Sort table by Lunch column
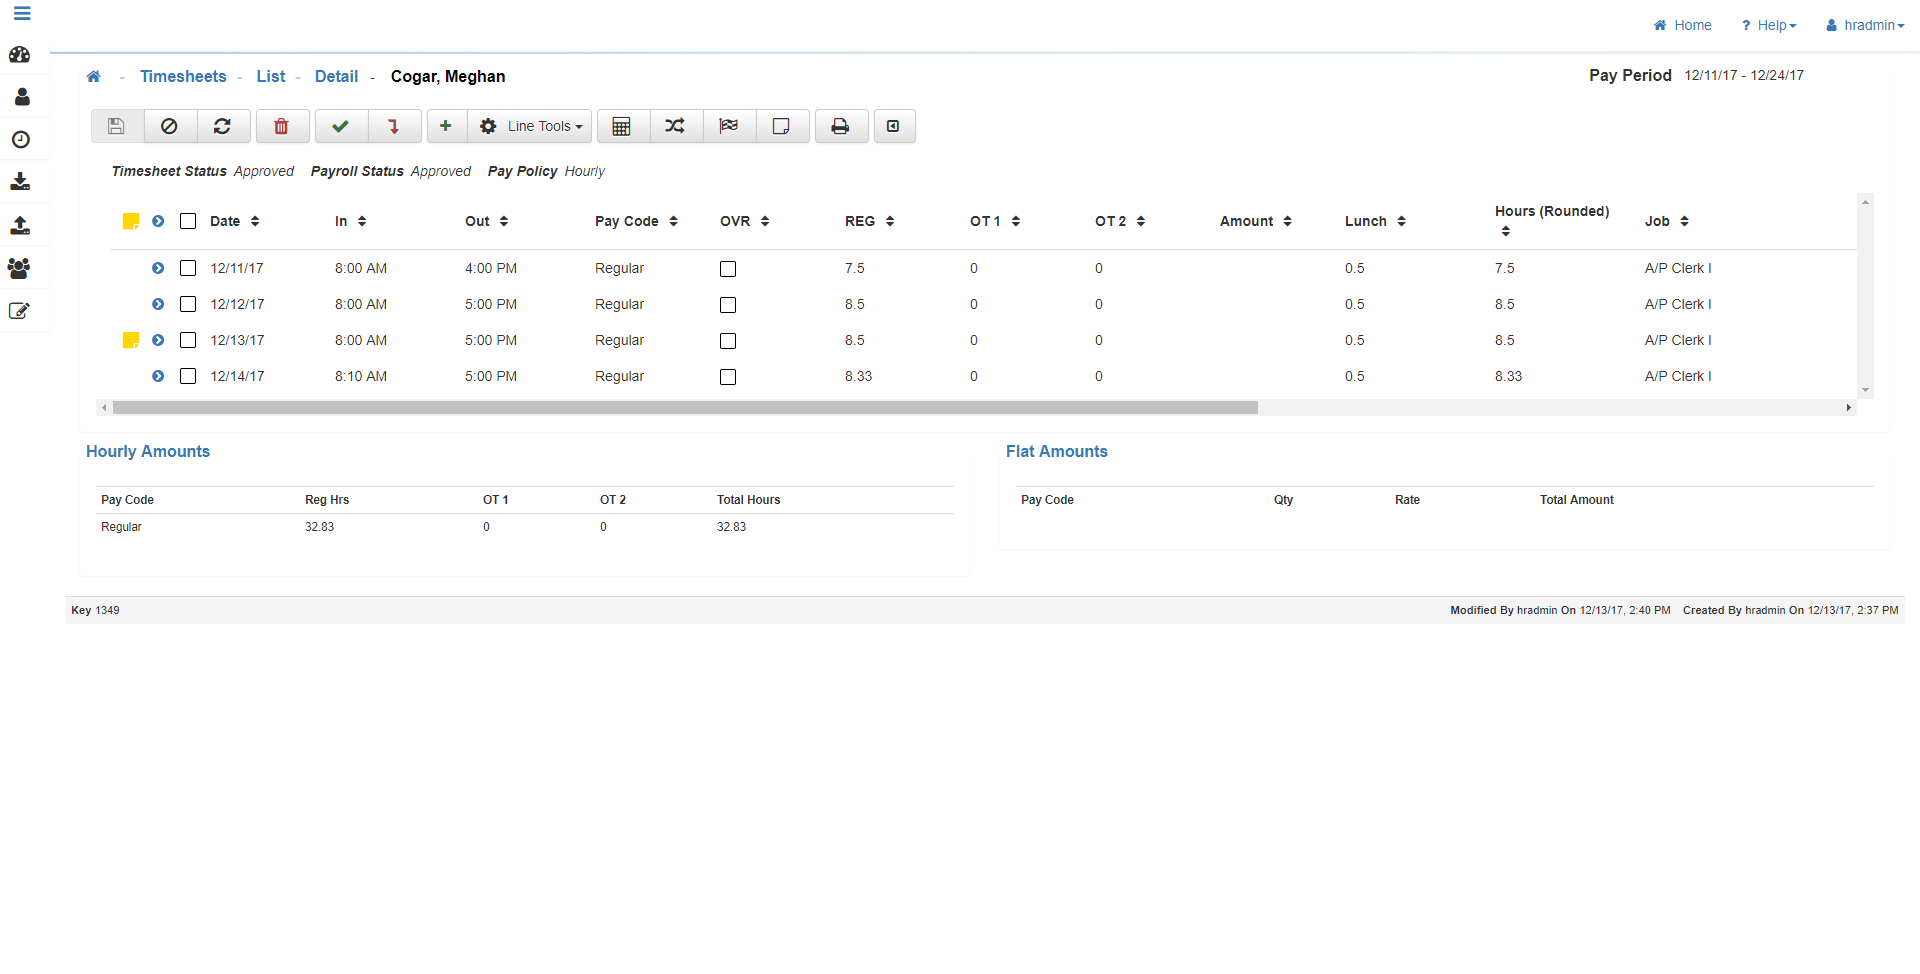The height and width of the screenshot is (974, 1920). coord(1376,221)
